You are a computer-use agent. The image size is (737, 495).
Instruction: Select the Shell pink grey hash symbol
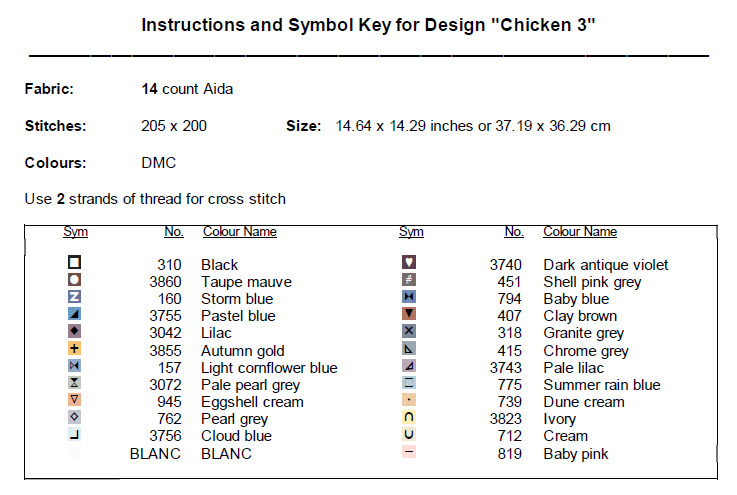tap(409, 281)
